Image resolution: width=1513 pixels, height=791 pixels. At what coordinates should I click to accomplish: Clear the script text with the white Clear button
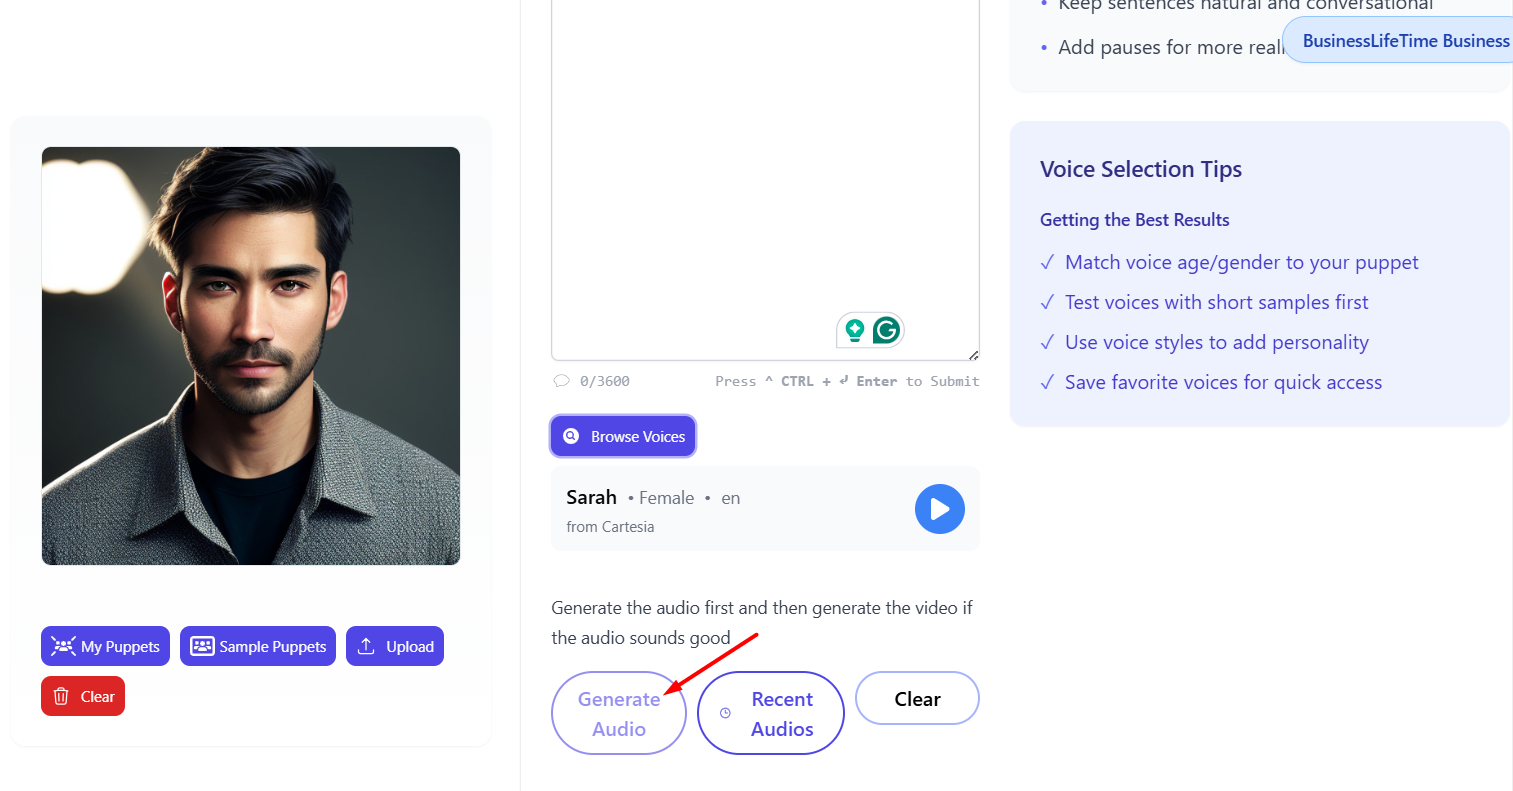[917, 698]
